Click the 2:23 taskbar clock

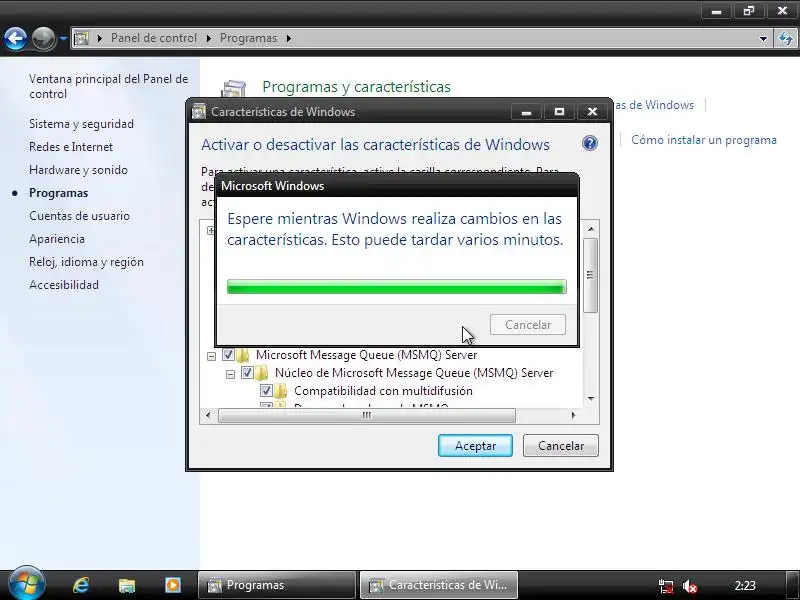[745, 586]
